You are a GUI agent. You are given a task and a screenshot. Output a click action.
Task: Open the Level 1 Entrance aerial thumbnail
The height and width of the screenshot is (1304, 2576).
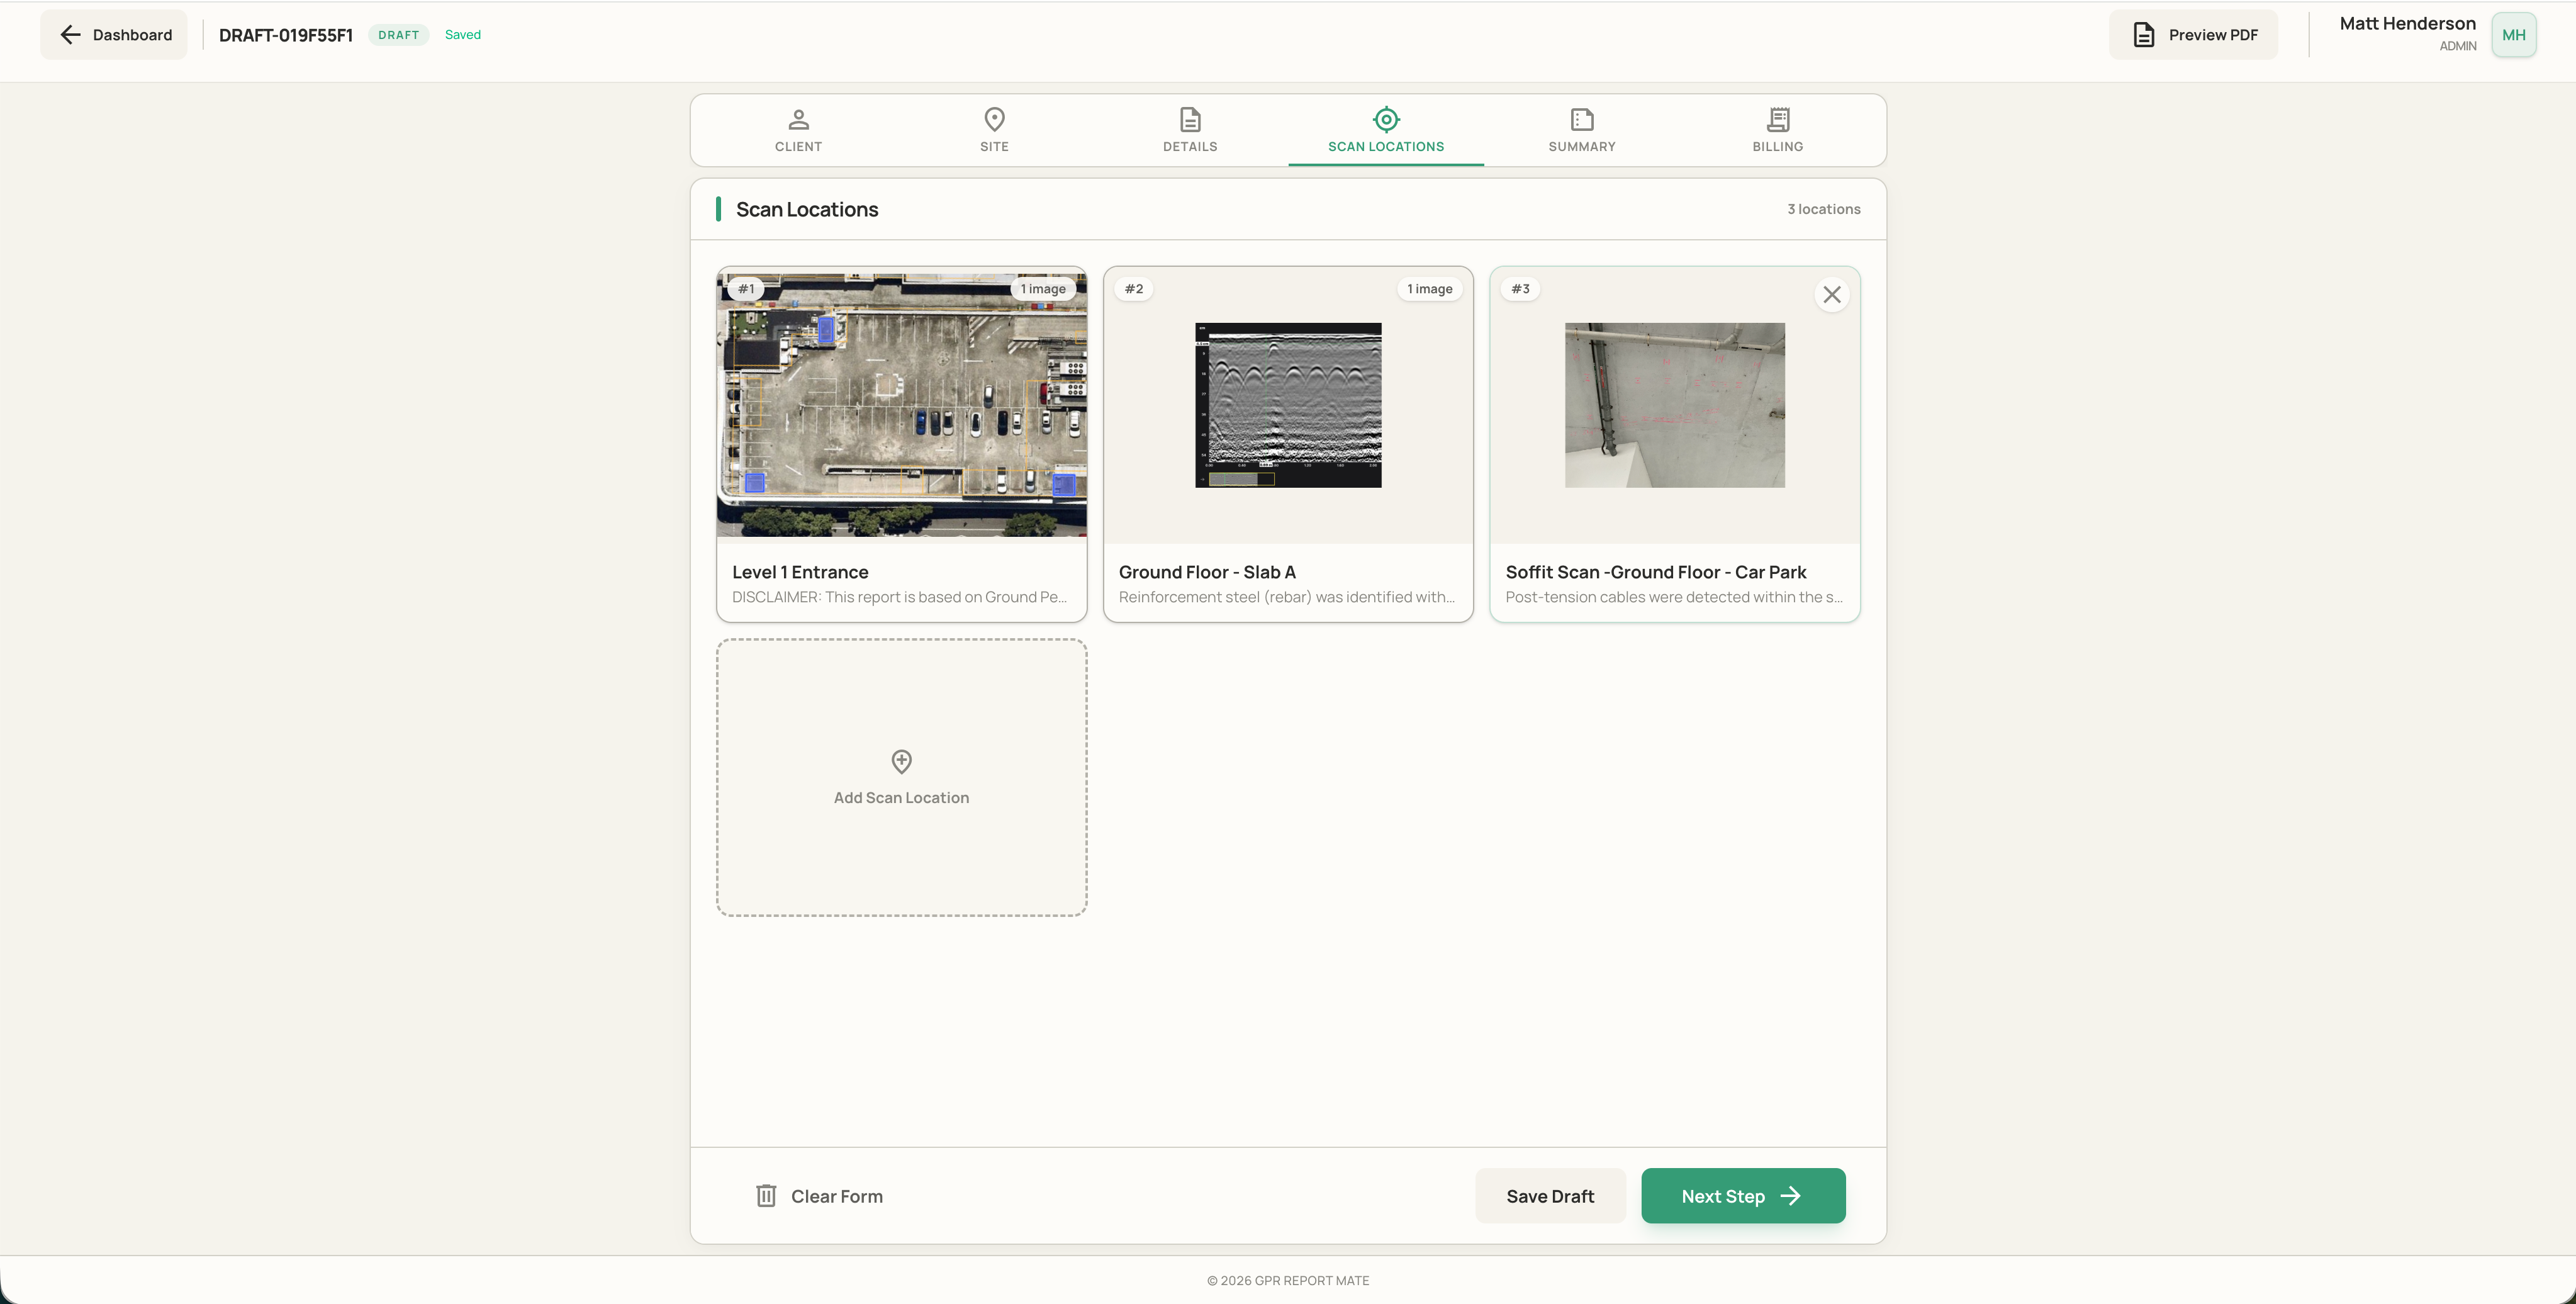(901, 405)
